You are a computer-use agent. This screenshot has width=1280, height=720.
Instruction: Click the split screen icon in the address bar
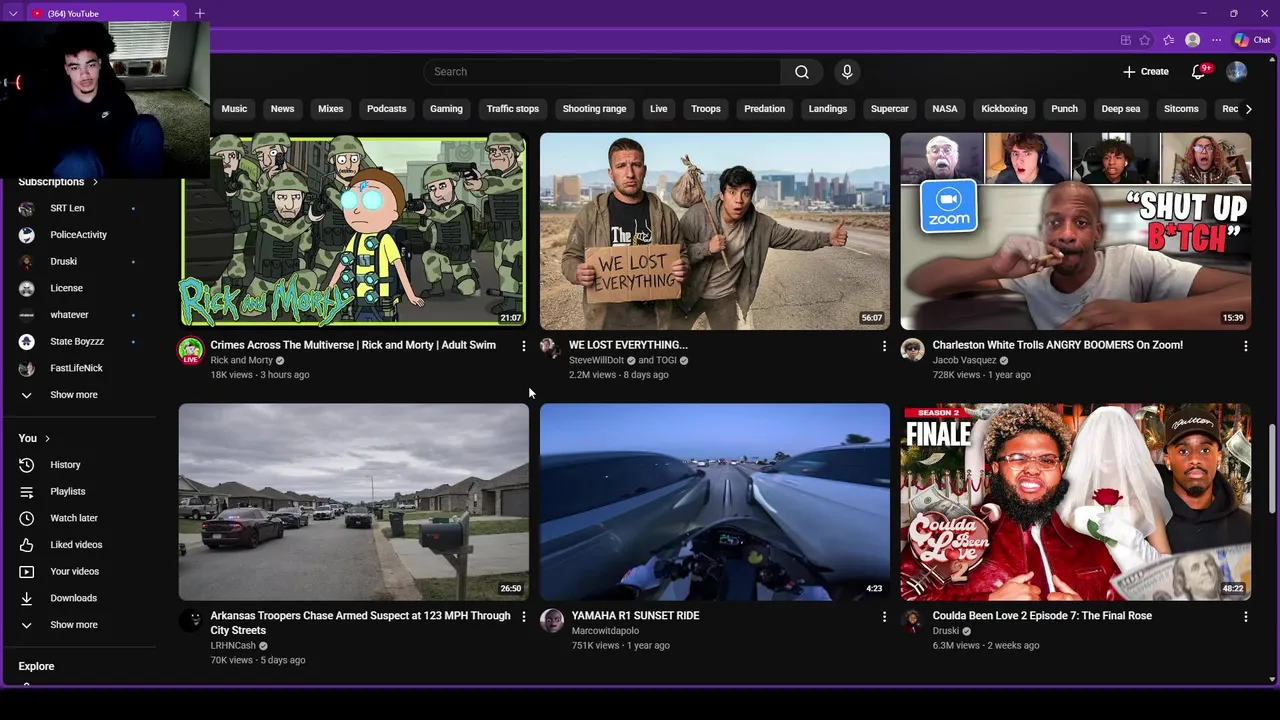point(1125,40)
